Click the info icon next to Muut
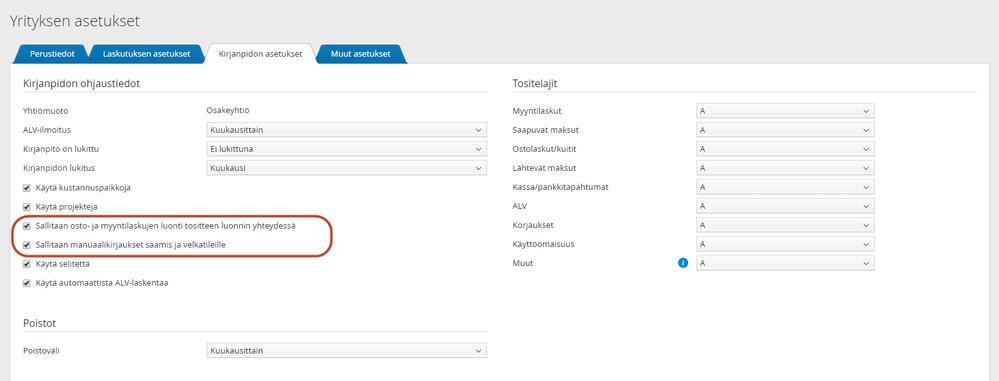The height and width of the screenshot is (381, 999). click(683, 262)
